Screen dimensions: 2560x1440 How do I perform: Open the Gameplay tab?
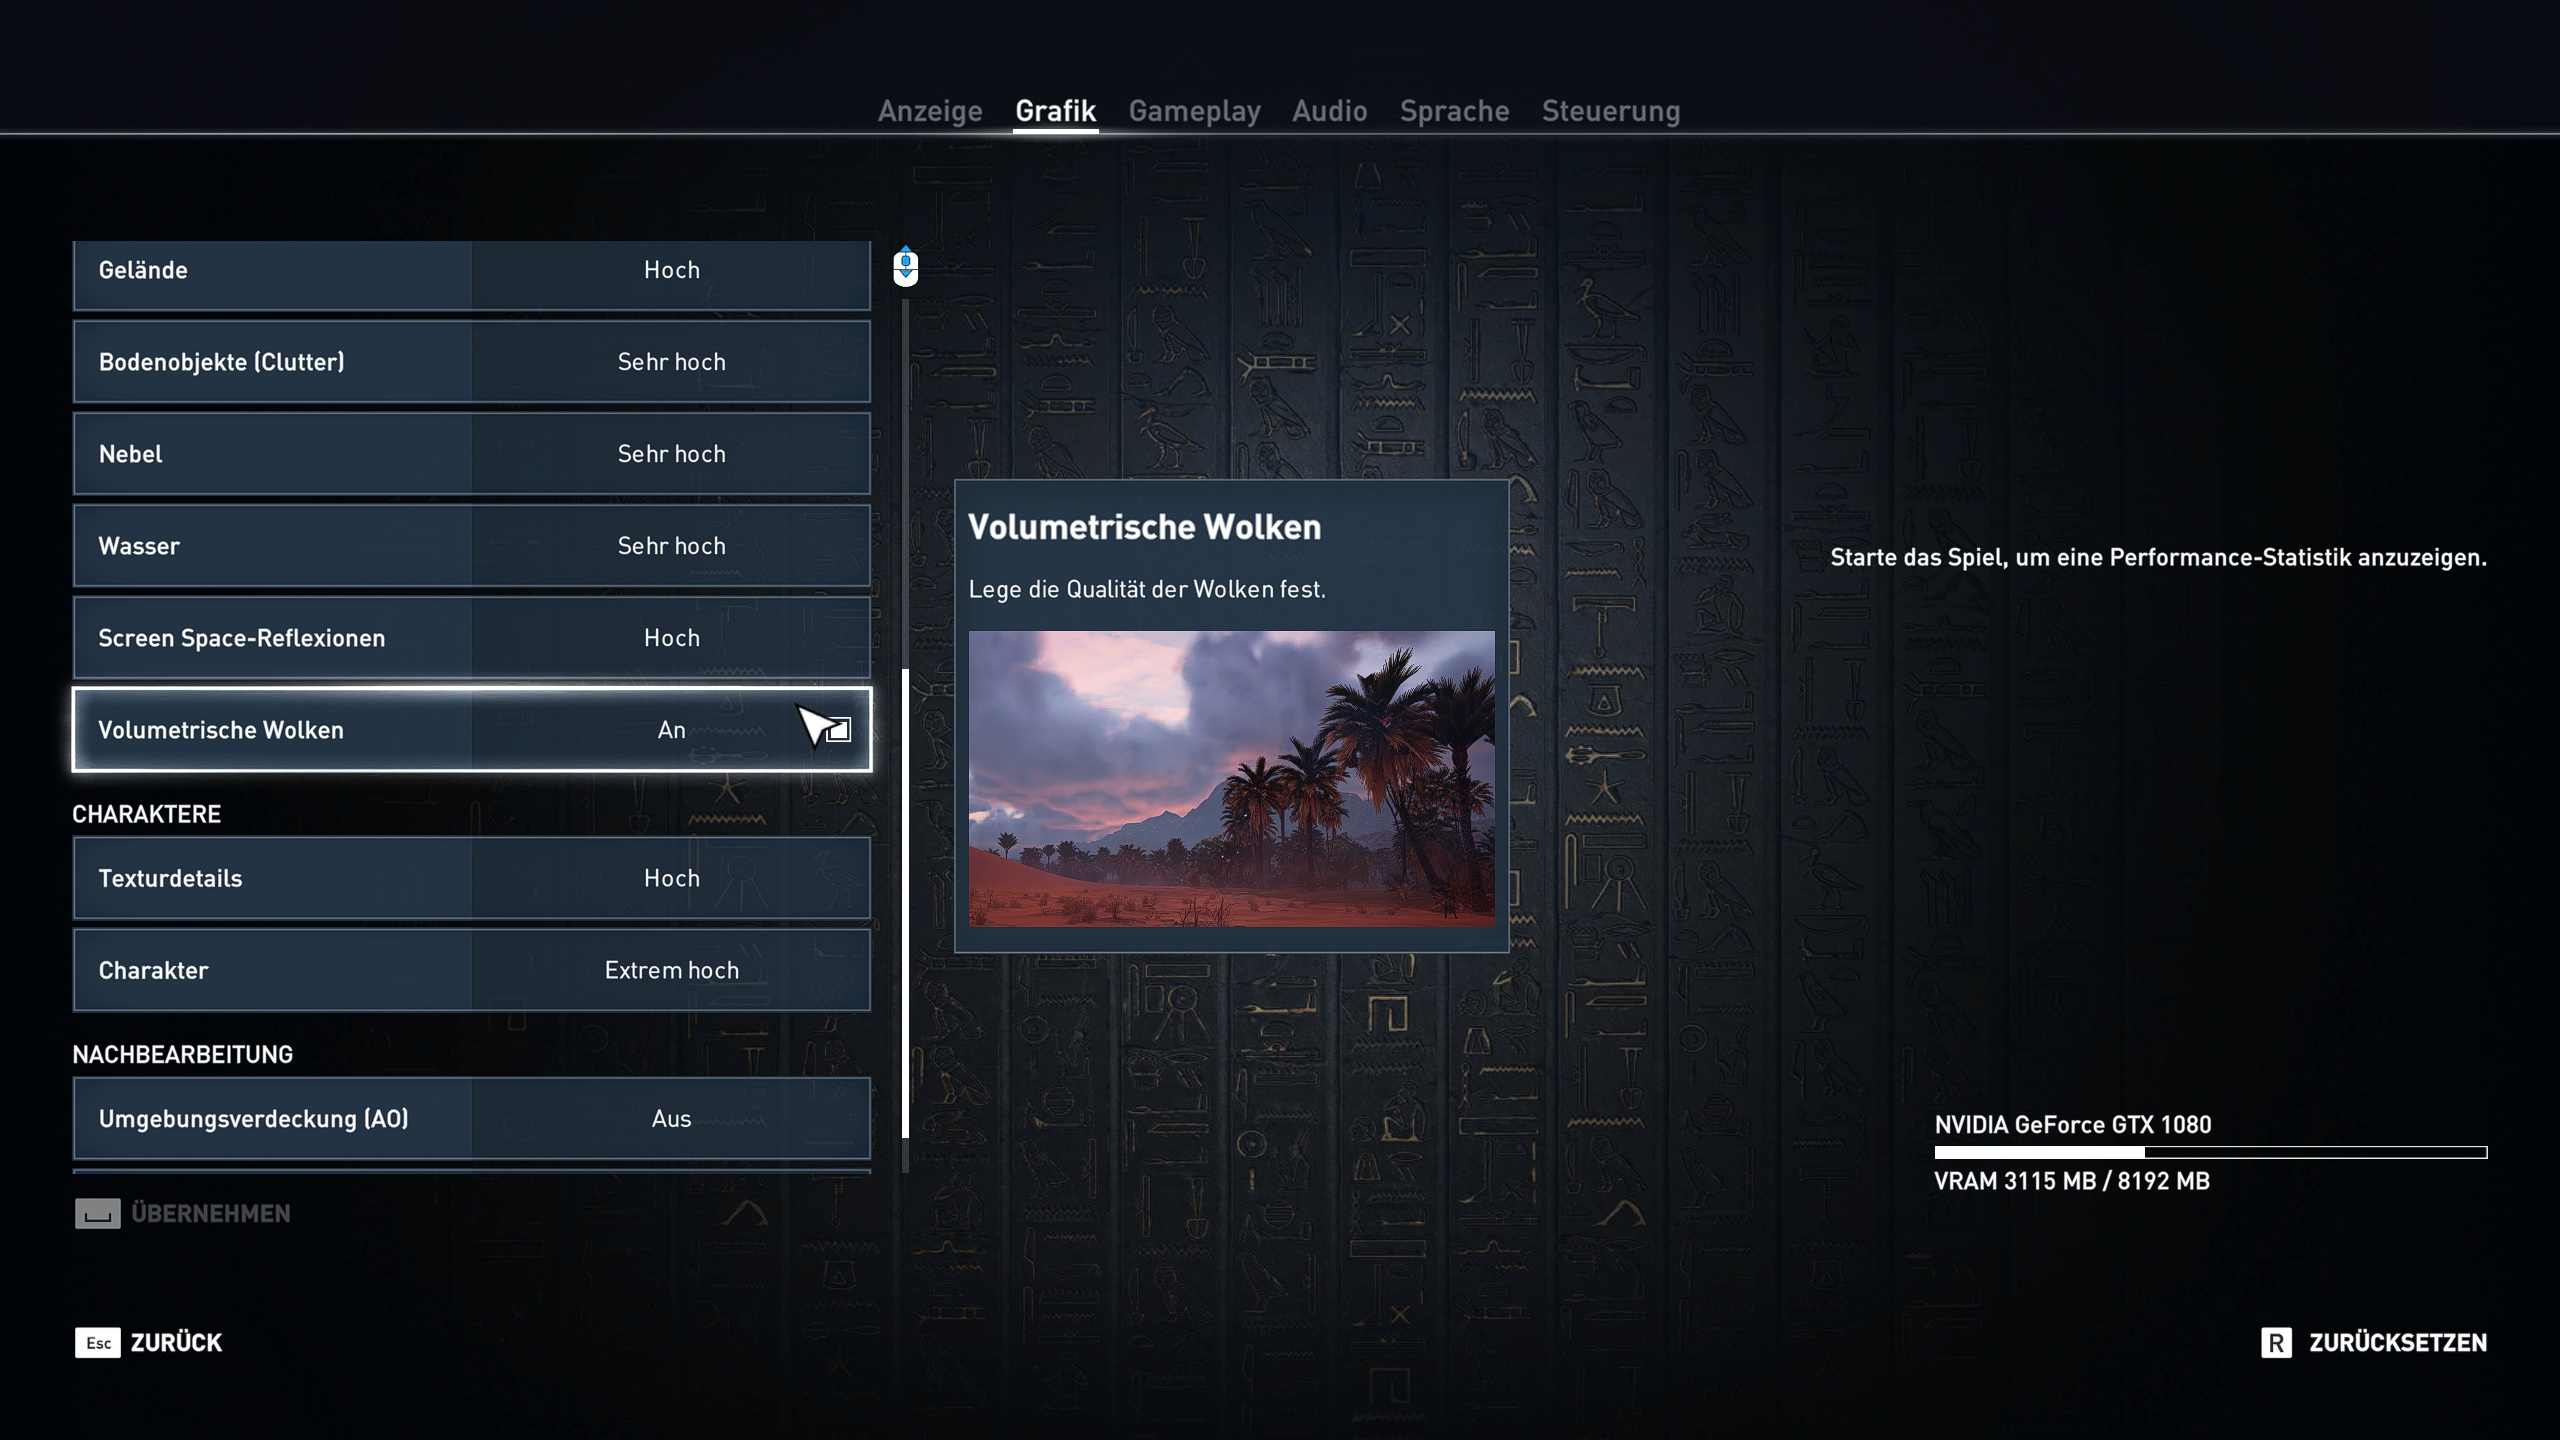click(x=1194, y=111)
